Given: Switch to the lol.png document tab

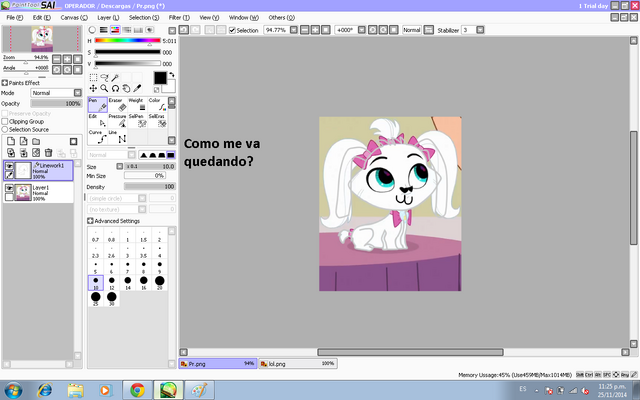Looking at the screenshot, I should click(298, 364).
